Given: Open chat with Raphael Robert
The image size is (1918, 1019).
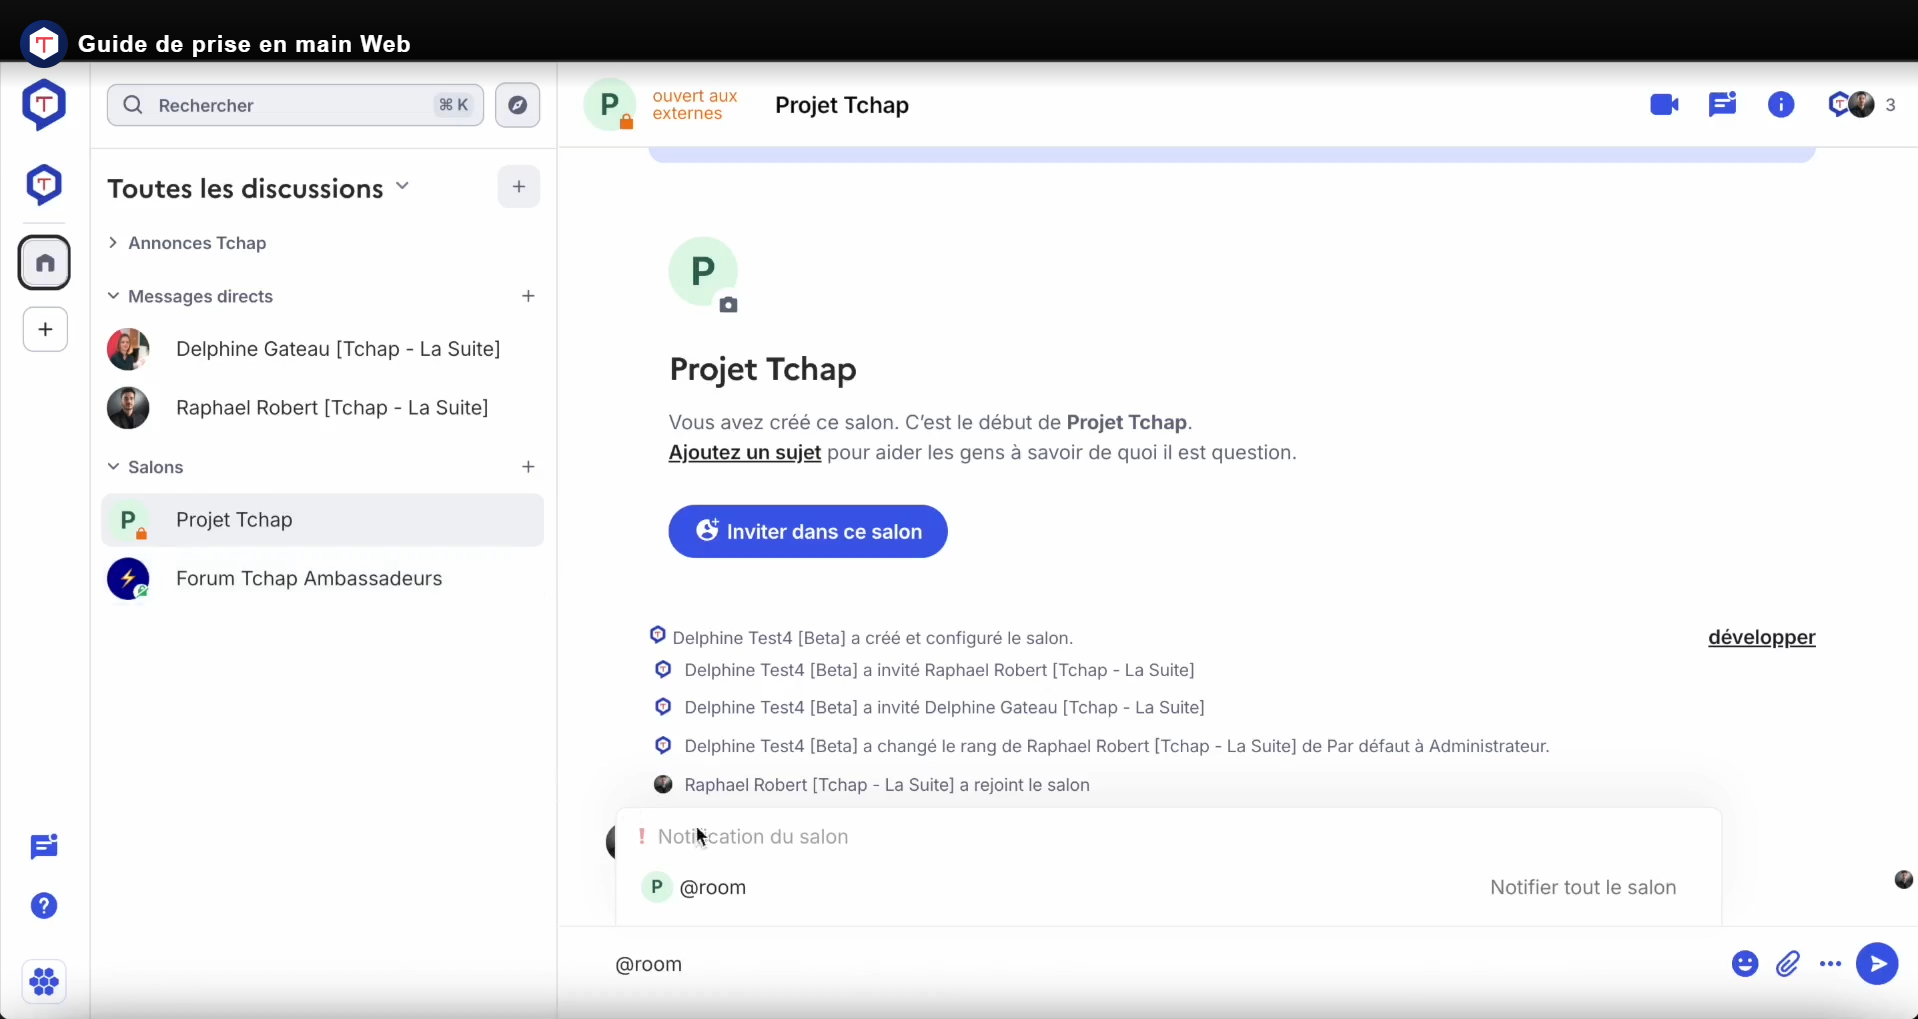Looking at the screenshot, I should point(322,408).
